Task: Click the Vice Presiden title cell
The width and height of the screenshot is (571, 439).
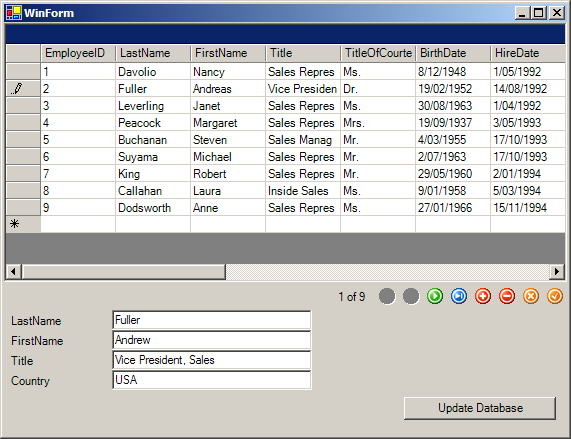Action: pos(303,88)
